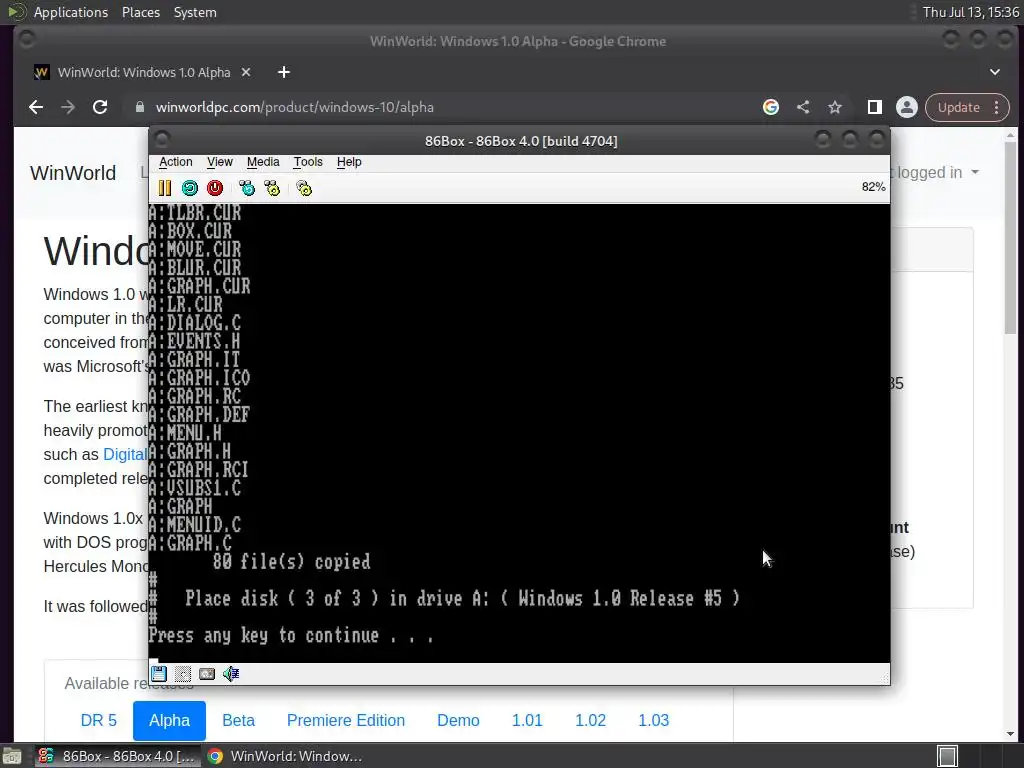The height and width of the screenshot is (768, 1024).
Task: Select the 1.03 release tab
Action: coord(654,720)
